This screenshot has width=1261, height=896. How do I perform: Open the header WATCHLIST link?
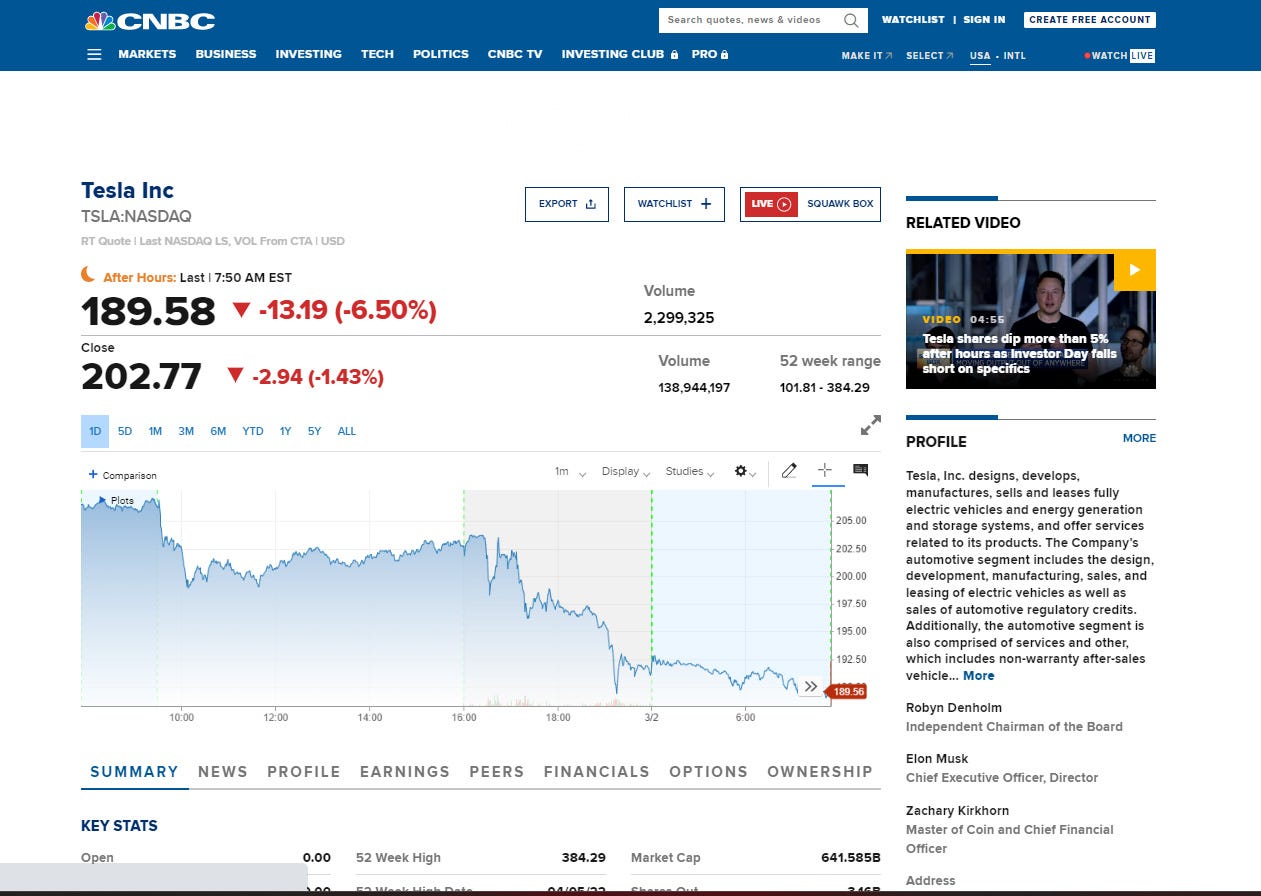913,20
